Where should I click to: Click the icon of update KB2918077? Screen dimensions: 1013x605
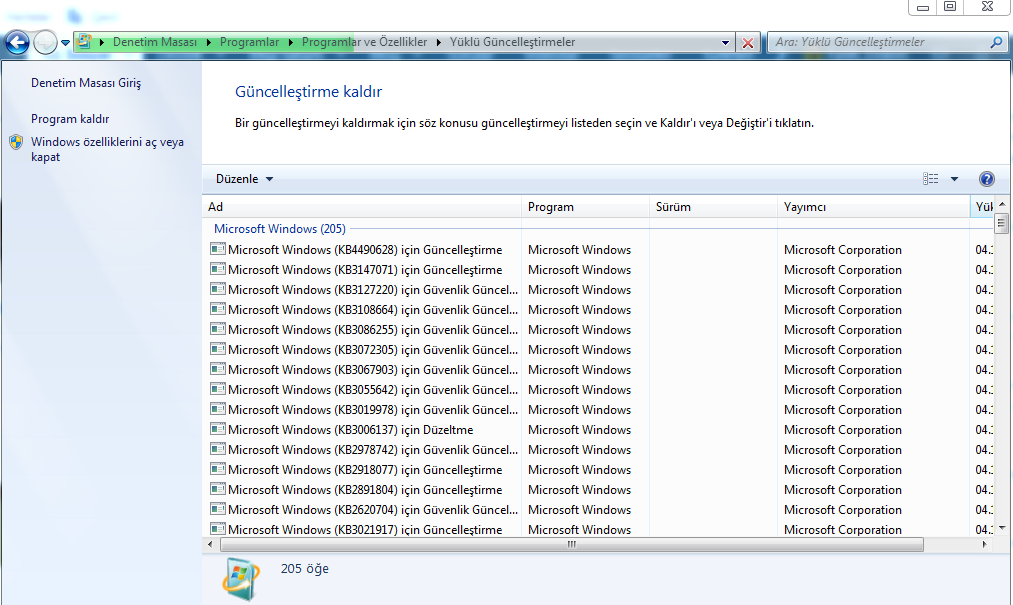[218, 469]
